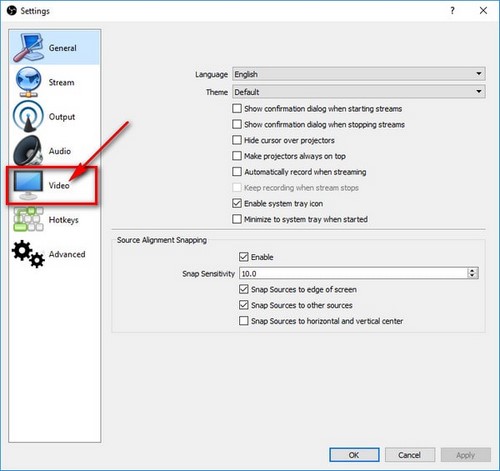Viewport: 500px width, 471px height.
Task: Click the help question mark icon
Action: [x=452, y=11]
